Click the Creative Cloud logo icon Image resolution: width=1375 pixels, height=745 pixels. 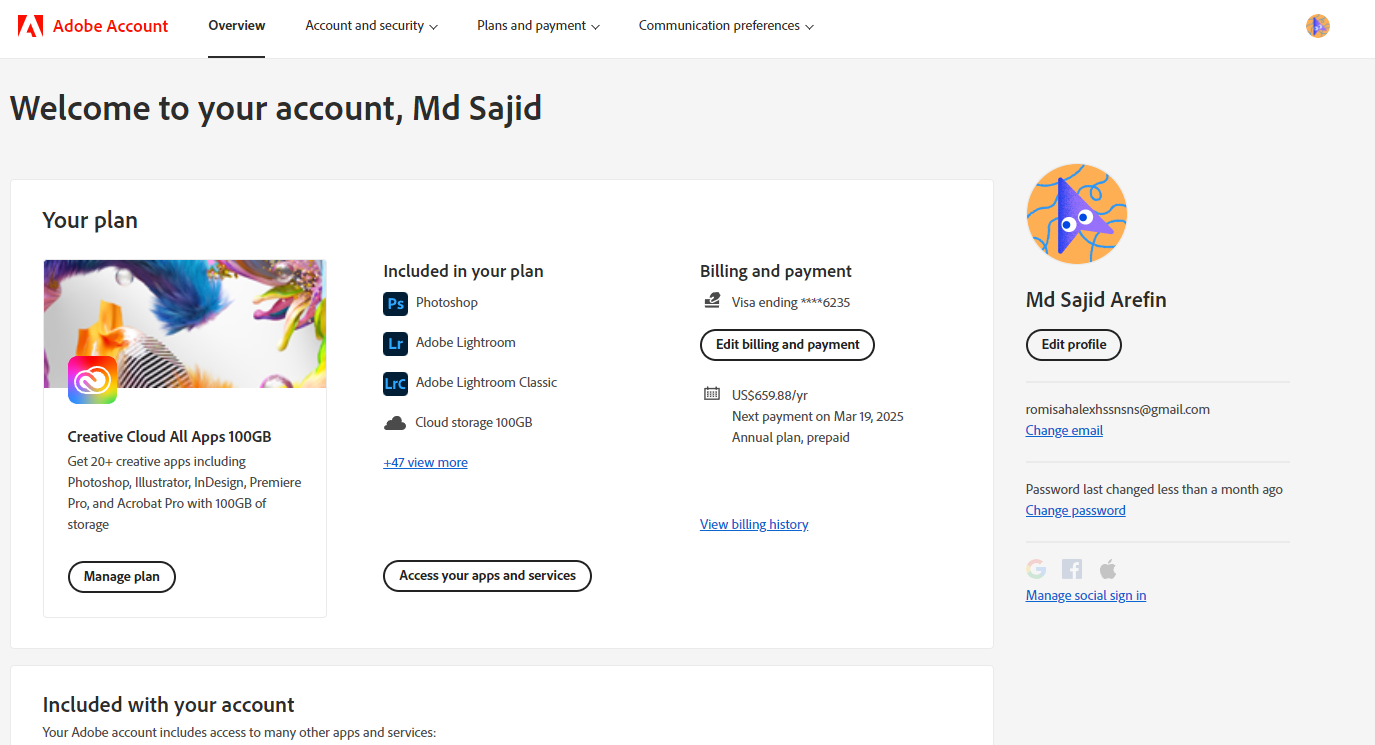click(92, 380)
